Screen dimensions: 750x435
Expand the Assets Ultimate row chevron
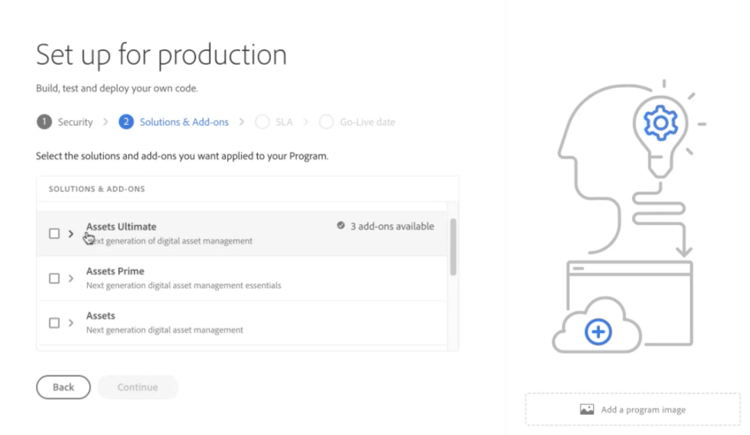coord(71,233)
